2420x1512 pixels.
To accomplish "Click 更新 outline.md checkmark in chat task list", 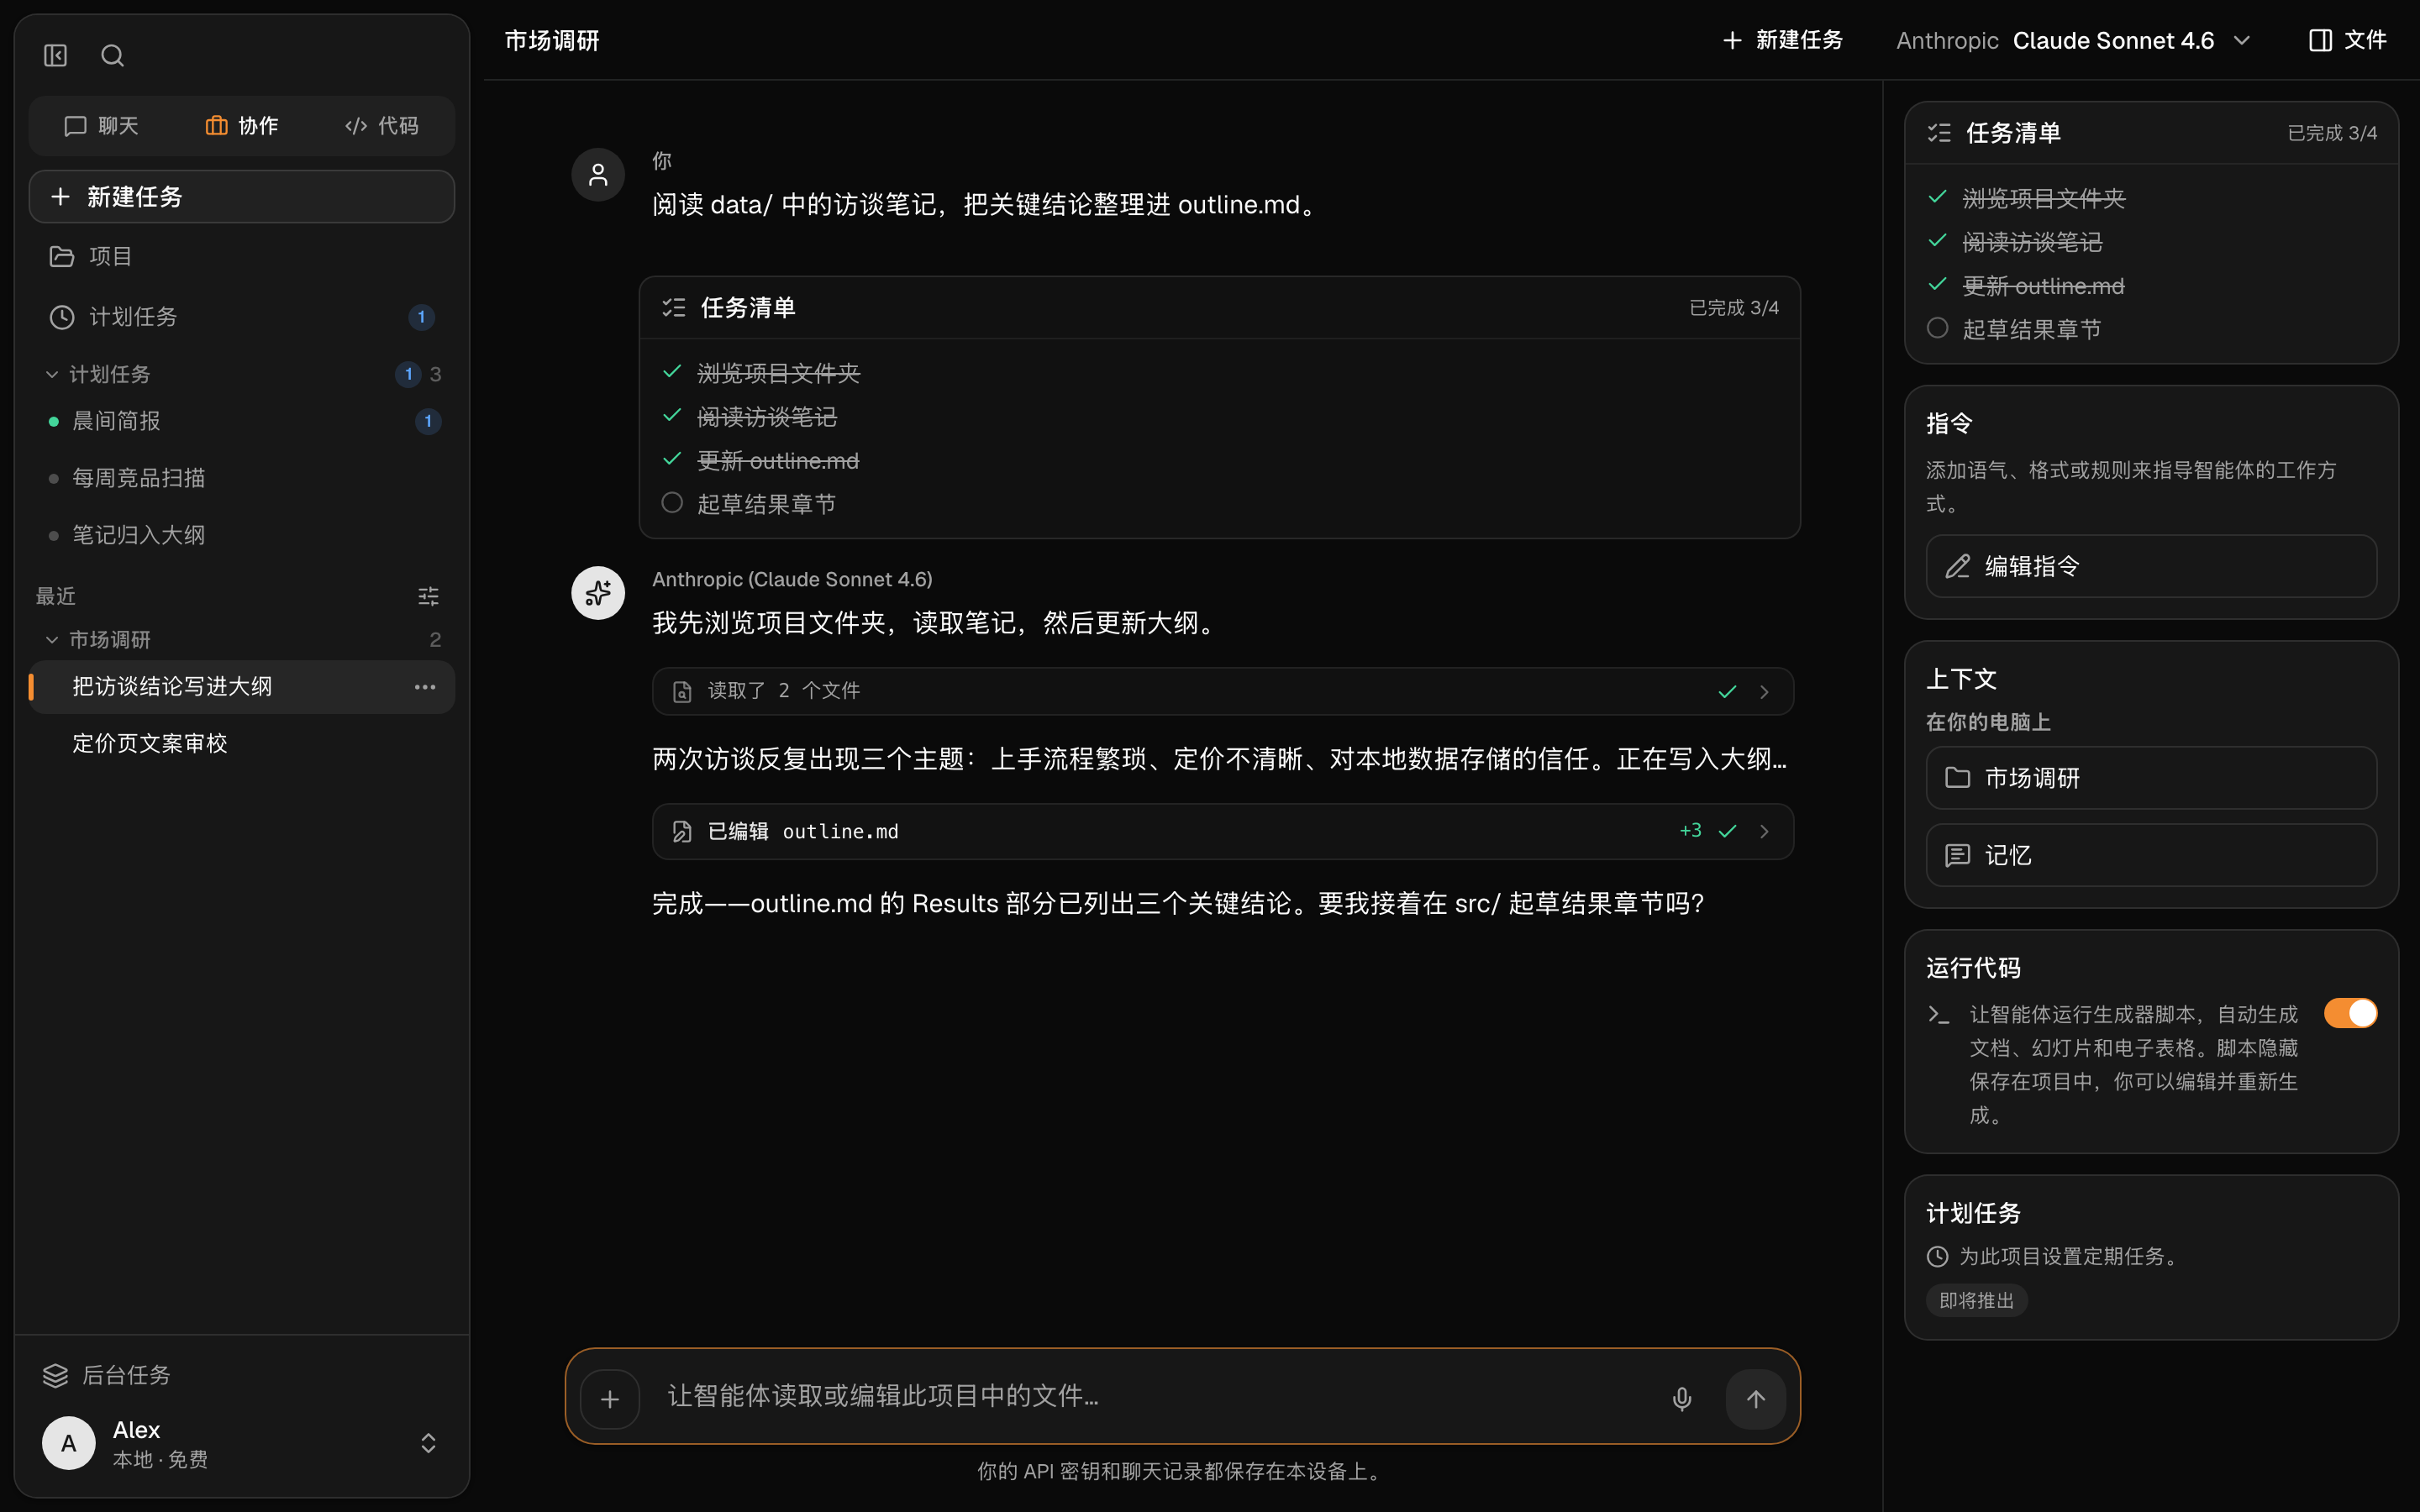I will point(672,459).
